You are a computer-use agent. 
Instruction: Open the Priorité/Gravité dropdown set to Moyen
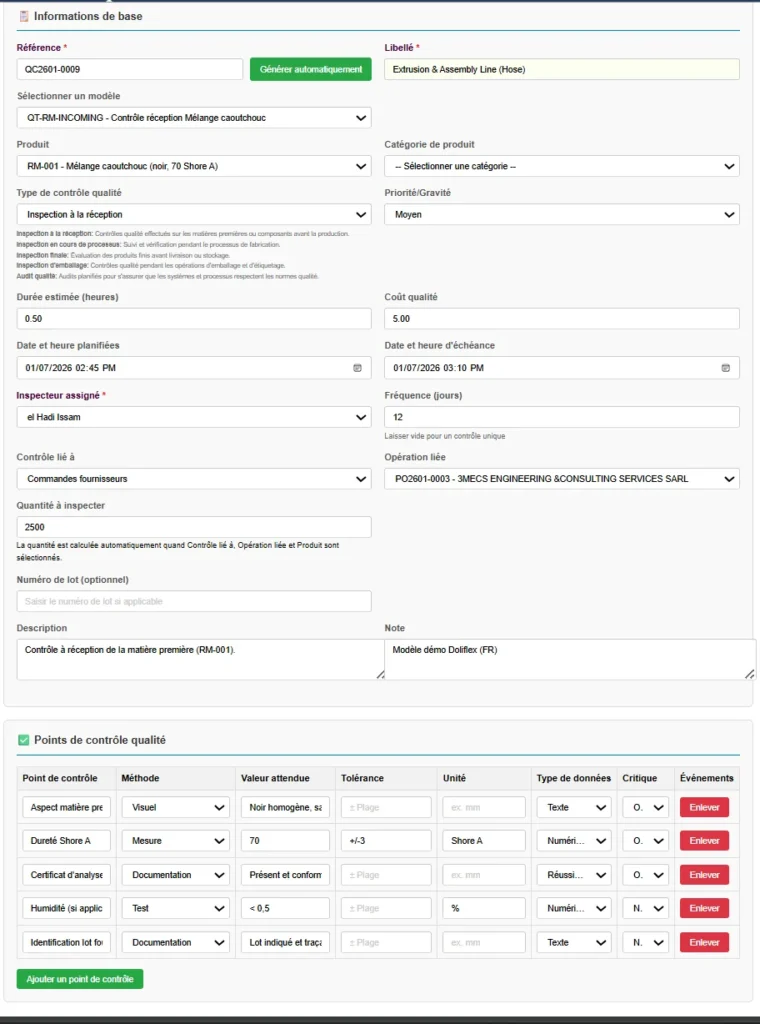(x=563, y=214)
